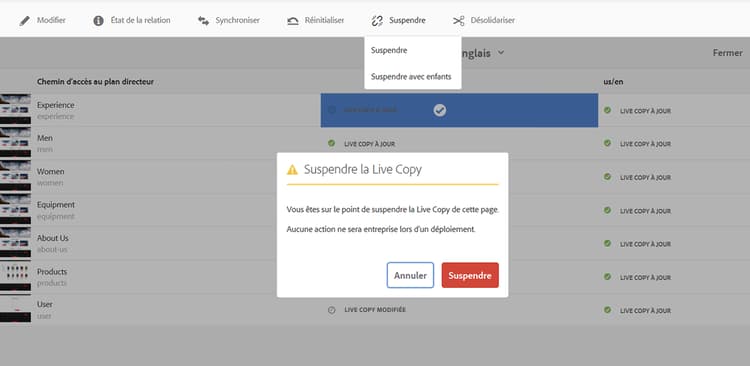Choose Réinitialiser in the toolbar

pos(316,21)
